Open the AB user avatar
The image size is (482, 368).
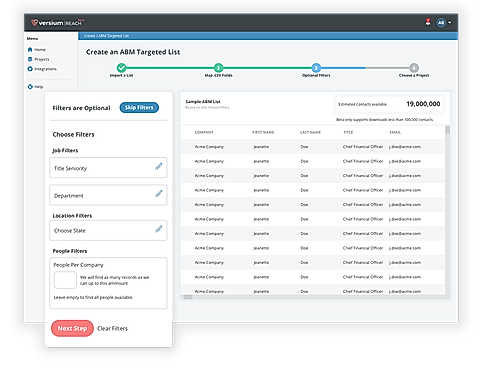441,23
